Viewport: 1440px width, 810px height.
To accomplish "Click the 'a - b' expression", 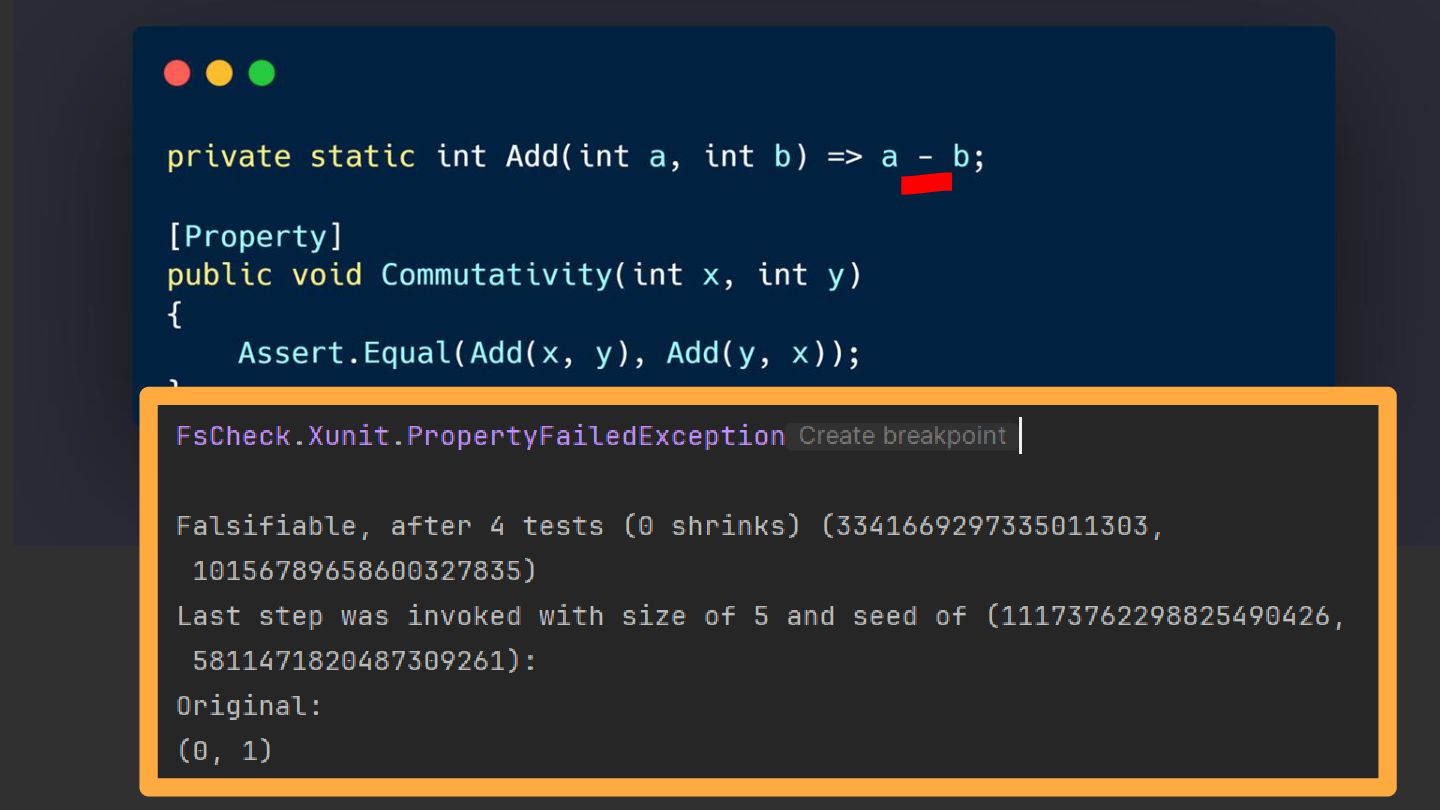I will tap(925, 157).
